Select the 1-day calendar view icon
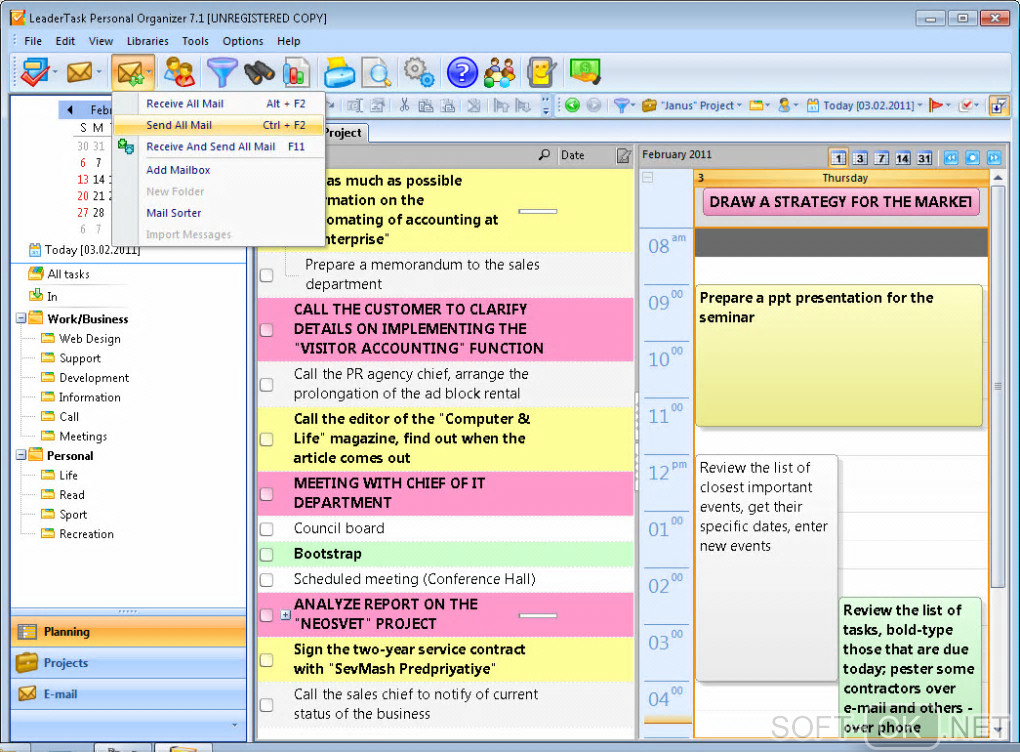Screen dimensions: 1020x752 [x=838, y=157]
